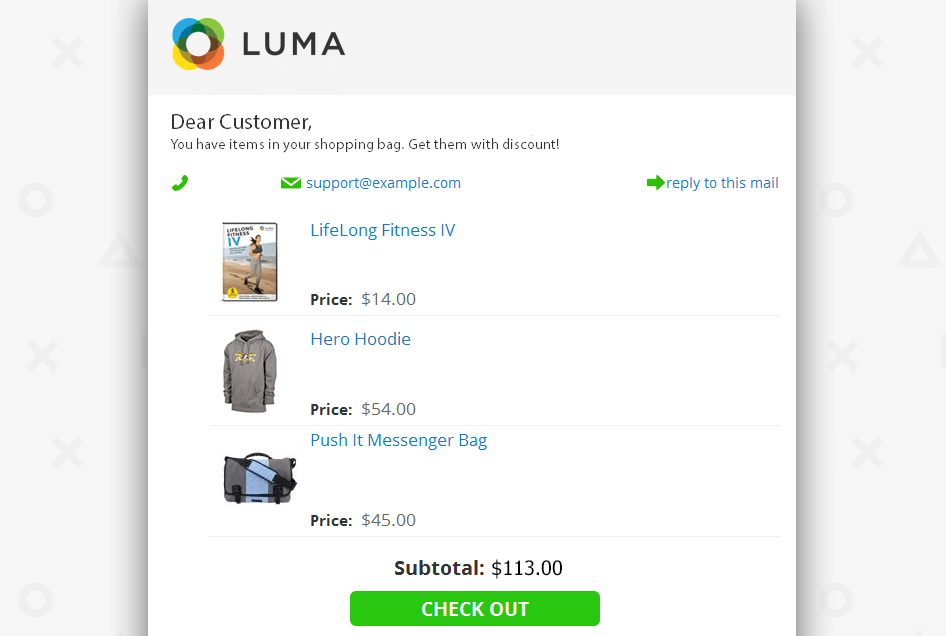Open the LifeLong Fitness IV DVD thumbnail
This screenshot has width=946, height=636.
click(x=250, y=262)
